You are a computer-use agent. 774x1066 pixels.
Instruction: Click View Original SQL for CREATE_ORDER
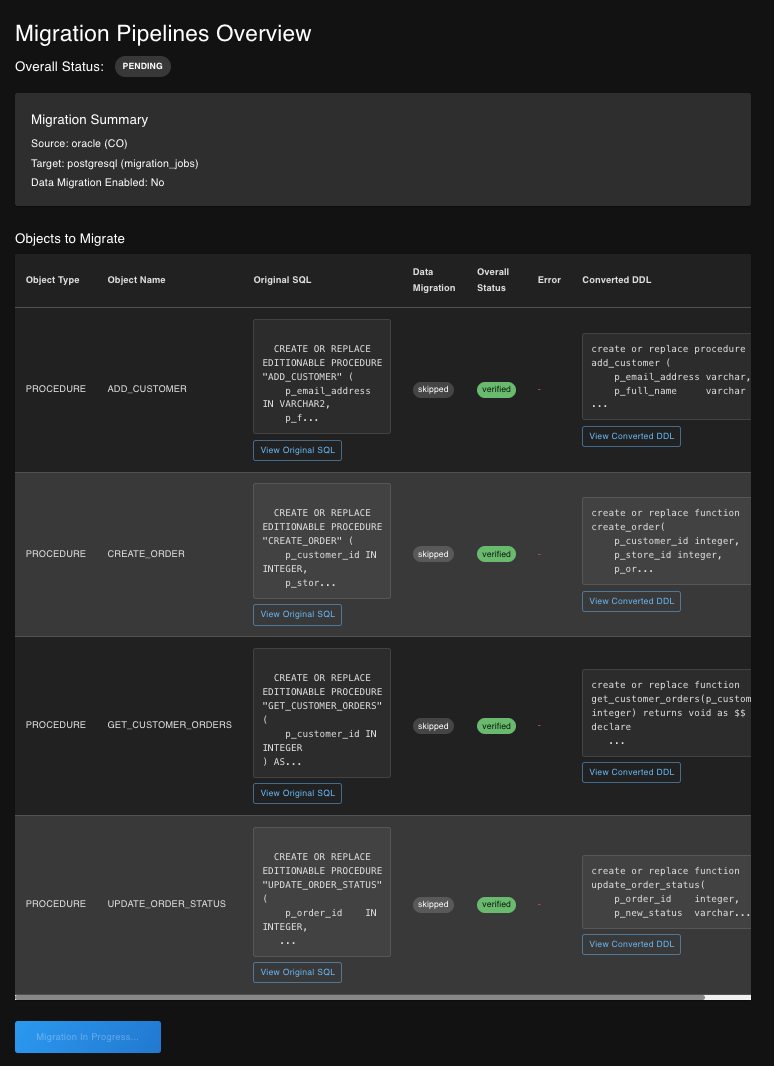297,614
